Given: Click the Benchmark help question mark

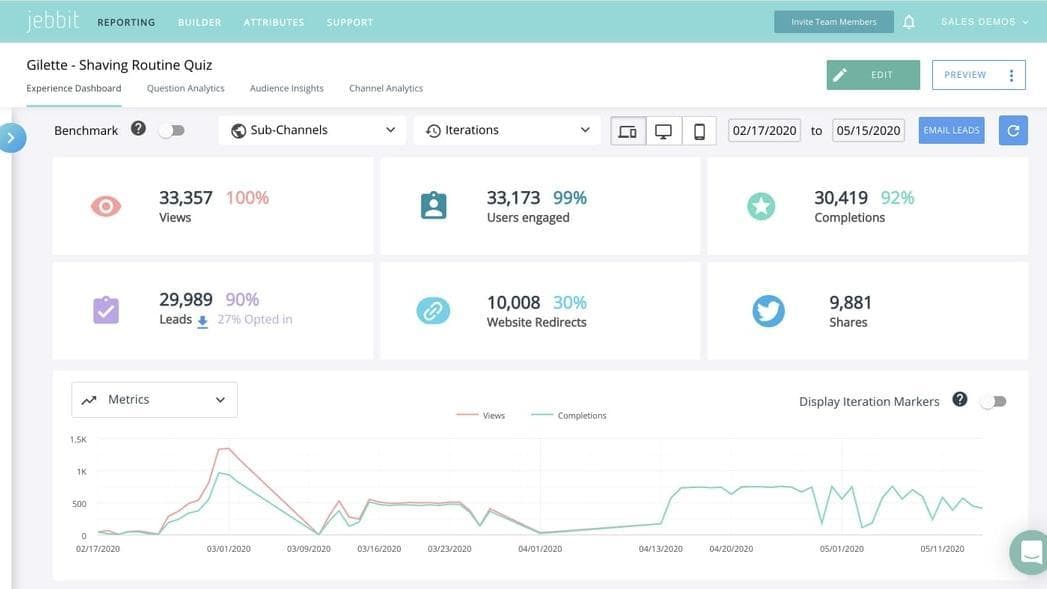Looking at the screenshot, I should point(138,129).
